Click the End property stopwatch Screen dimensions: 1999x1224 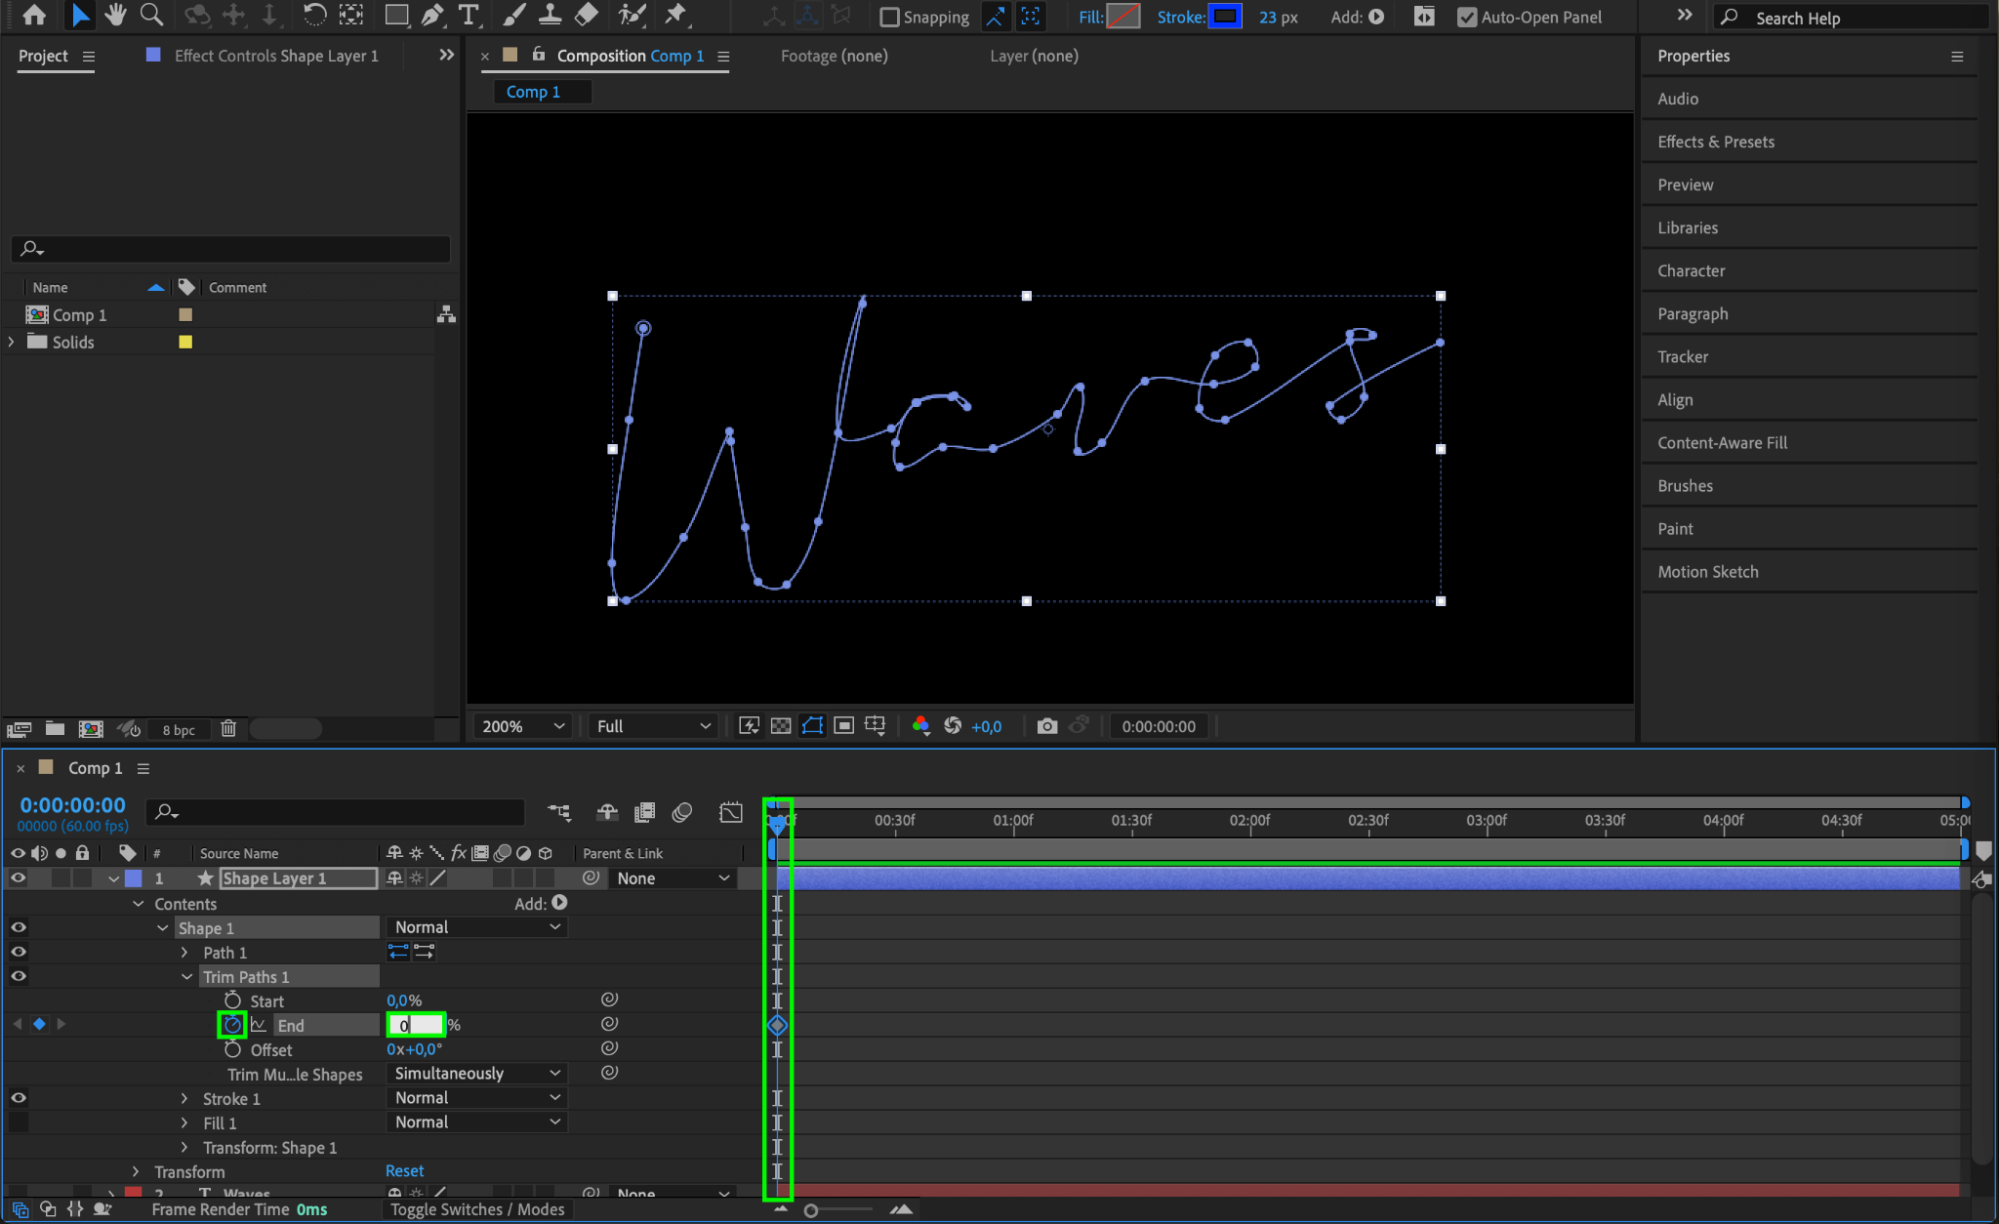232,1024
